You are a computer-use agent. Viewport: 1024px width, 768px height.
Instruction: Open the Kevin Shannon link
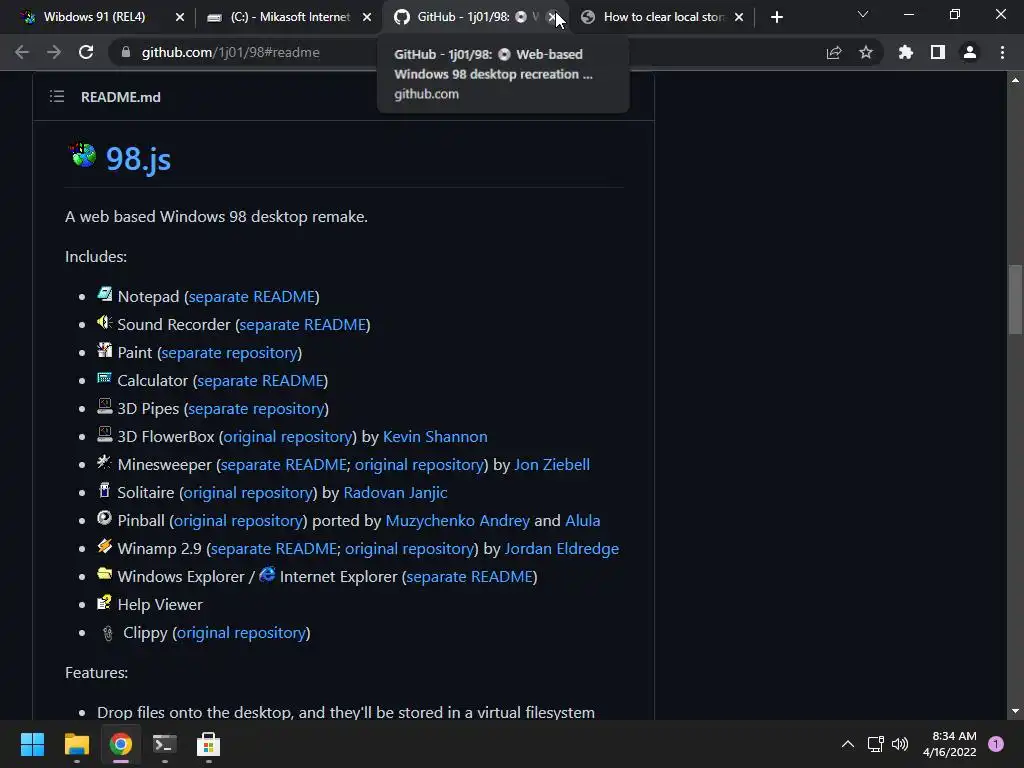(435, 436)
